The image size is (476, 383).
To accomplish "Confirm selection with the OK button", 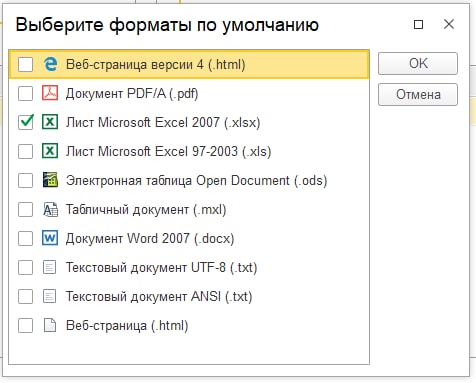I will (x=418, y=63).
